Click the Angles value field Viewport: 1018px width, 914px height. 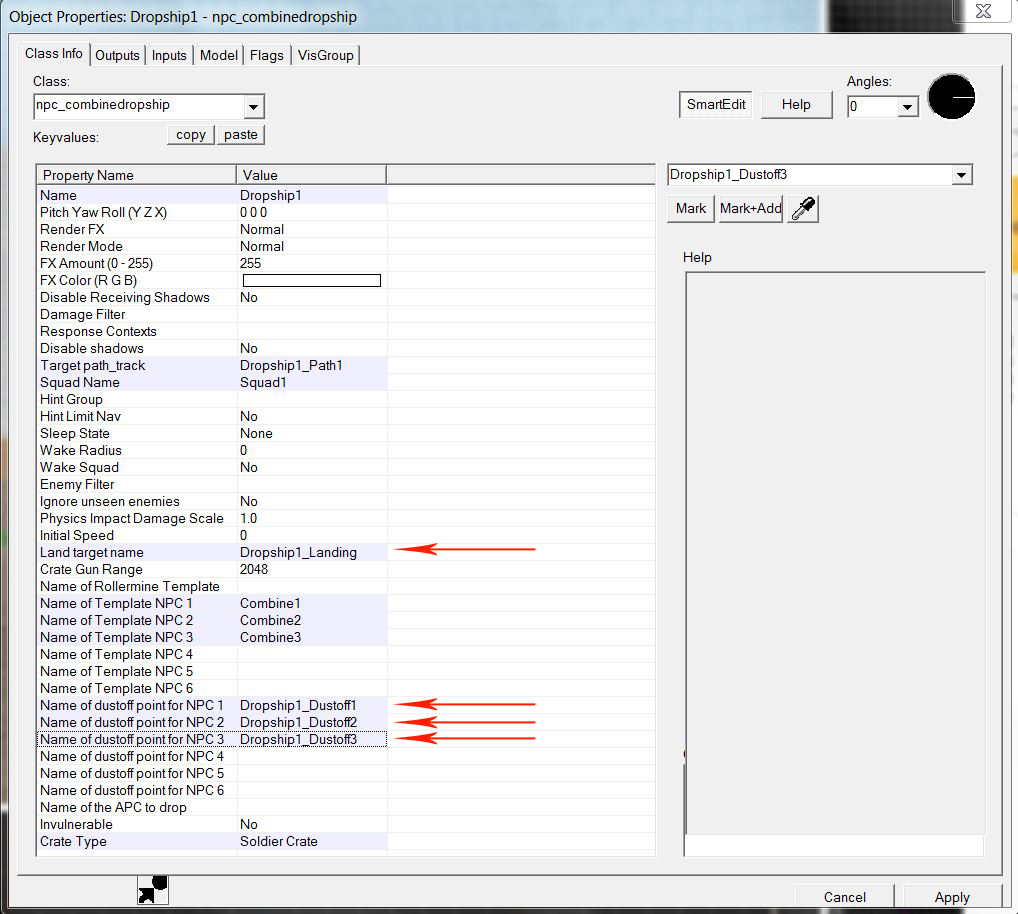(873, 106)
